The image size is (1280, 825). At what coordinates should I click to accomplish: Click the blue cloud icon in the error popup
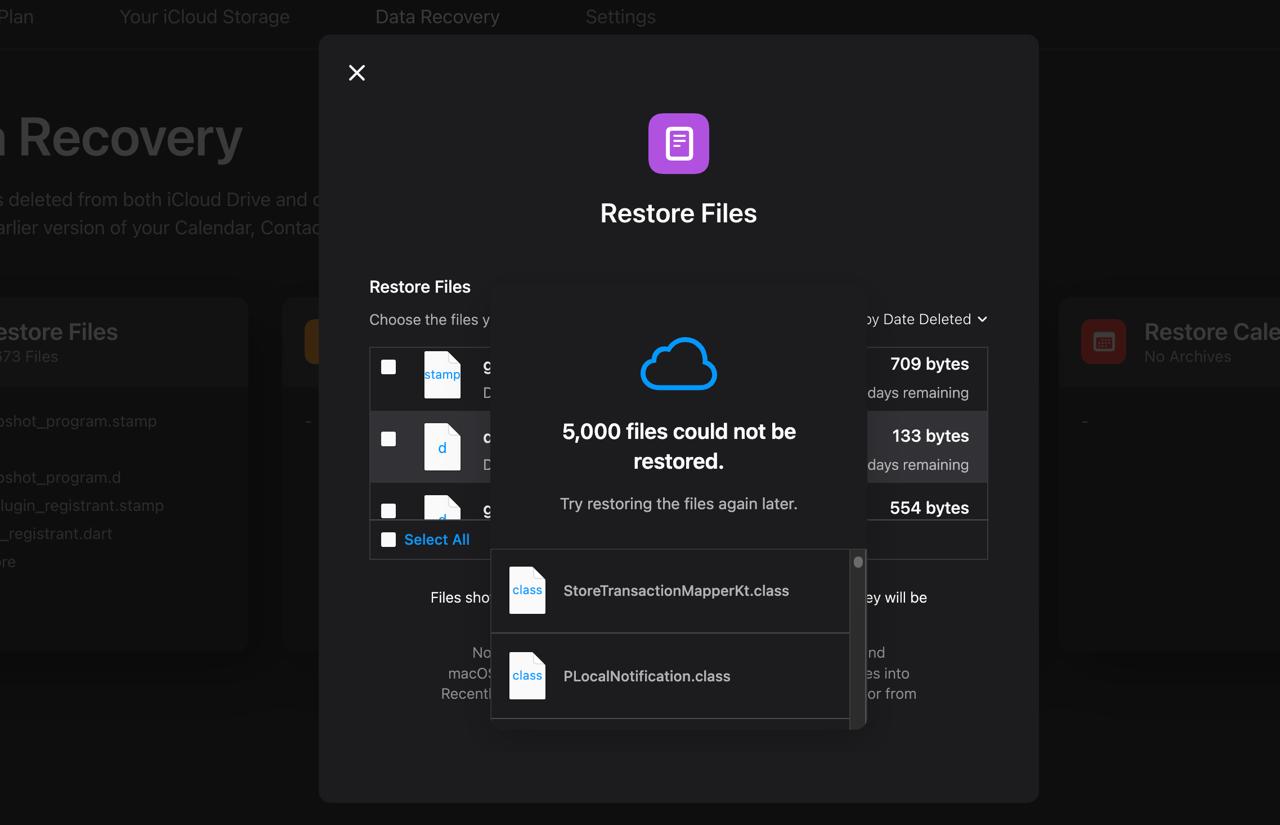tap(679, 363)
